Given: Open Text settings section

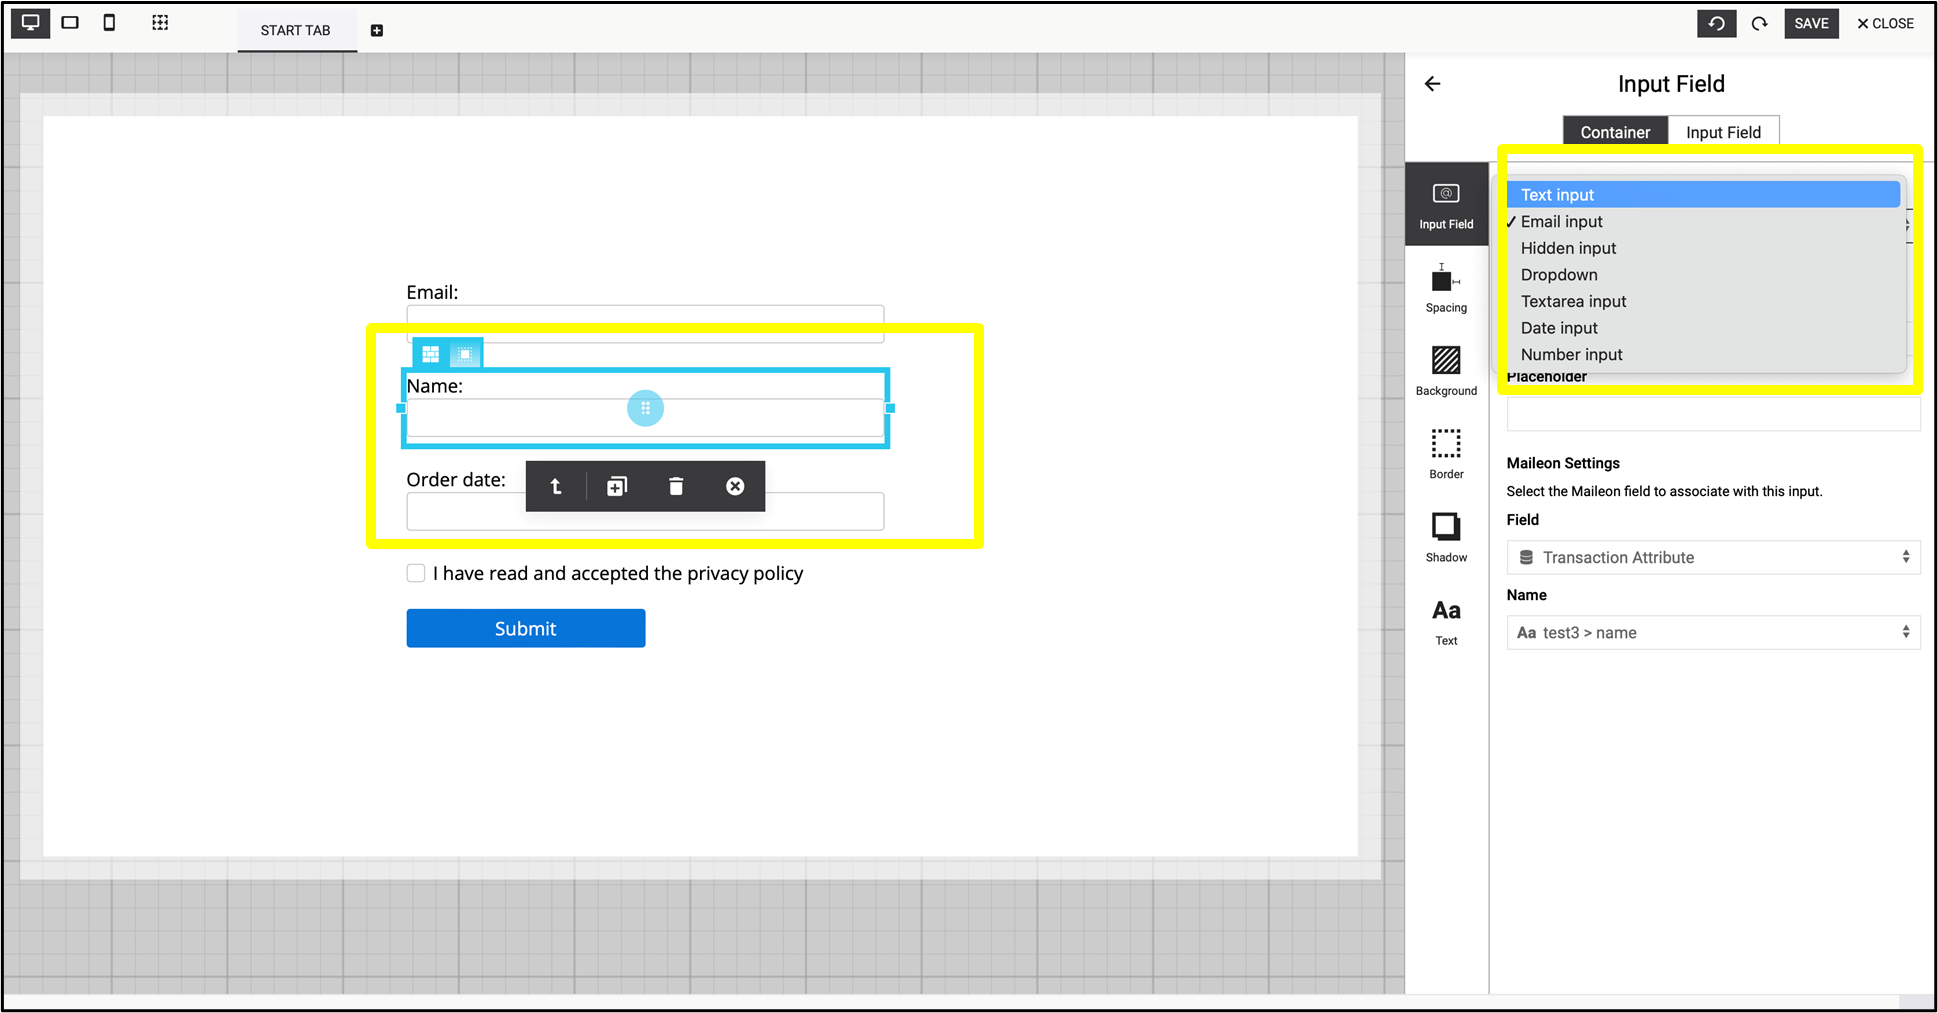Looking at the screenshot, I should coord(1446,621).
